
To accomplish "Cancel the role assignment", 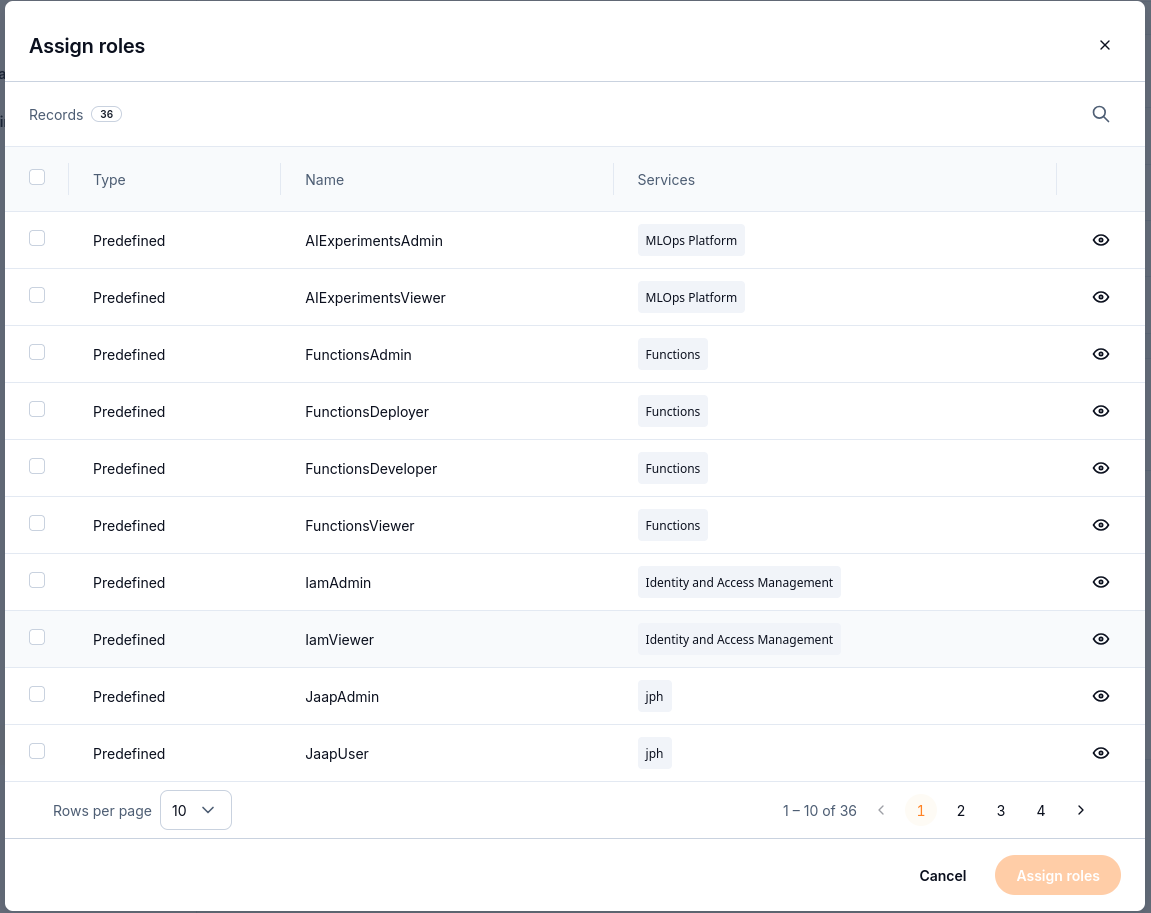I will [943, 876].
